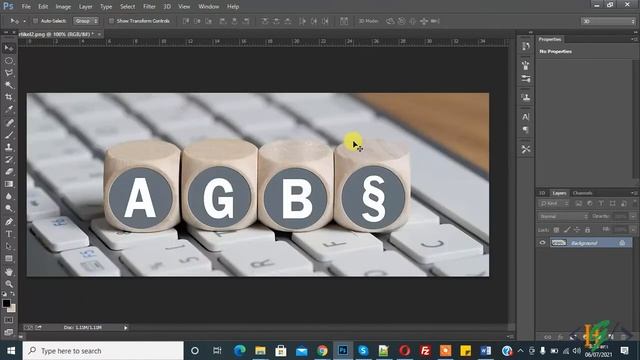Select the Pen tool
Viewport: 640px width, 360px height.
point(9,222)
